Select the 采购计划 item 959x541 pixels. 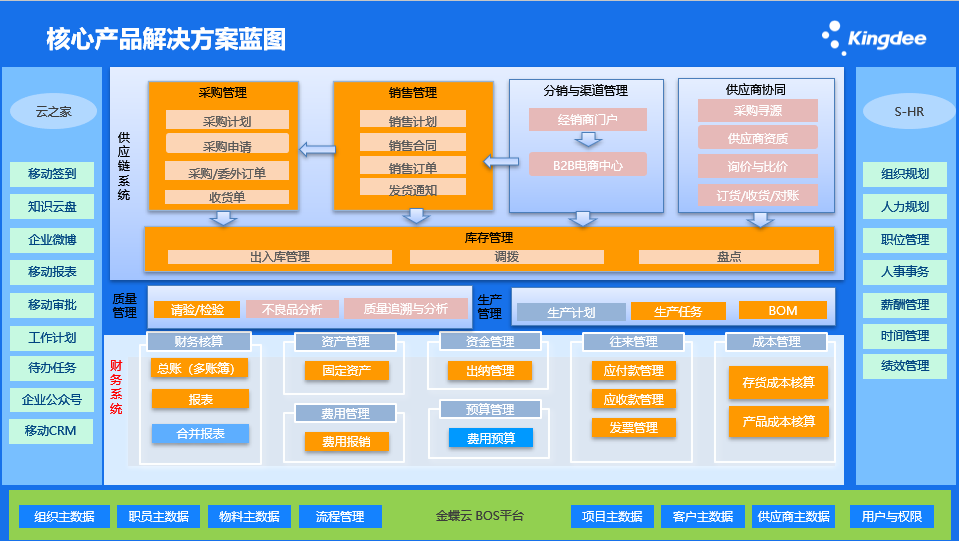[x=227, y=121]
